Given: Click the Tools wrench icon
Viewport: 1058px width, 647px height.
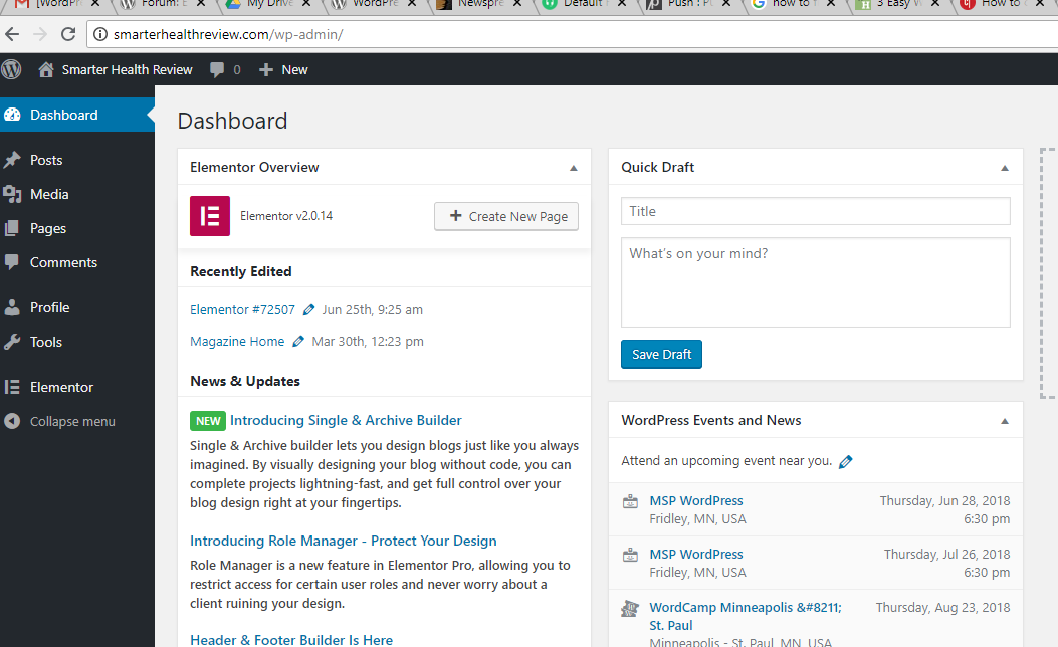Looking at the screenshot, I should tap(12, 342).
